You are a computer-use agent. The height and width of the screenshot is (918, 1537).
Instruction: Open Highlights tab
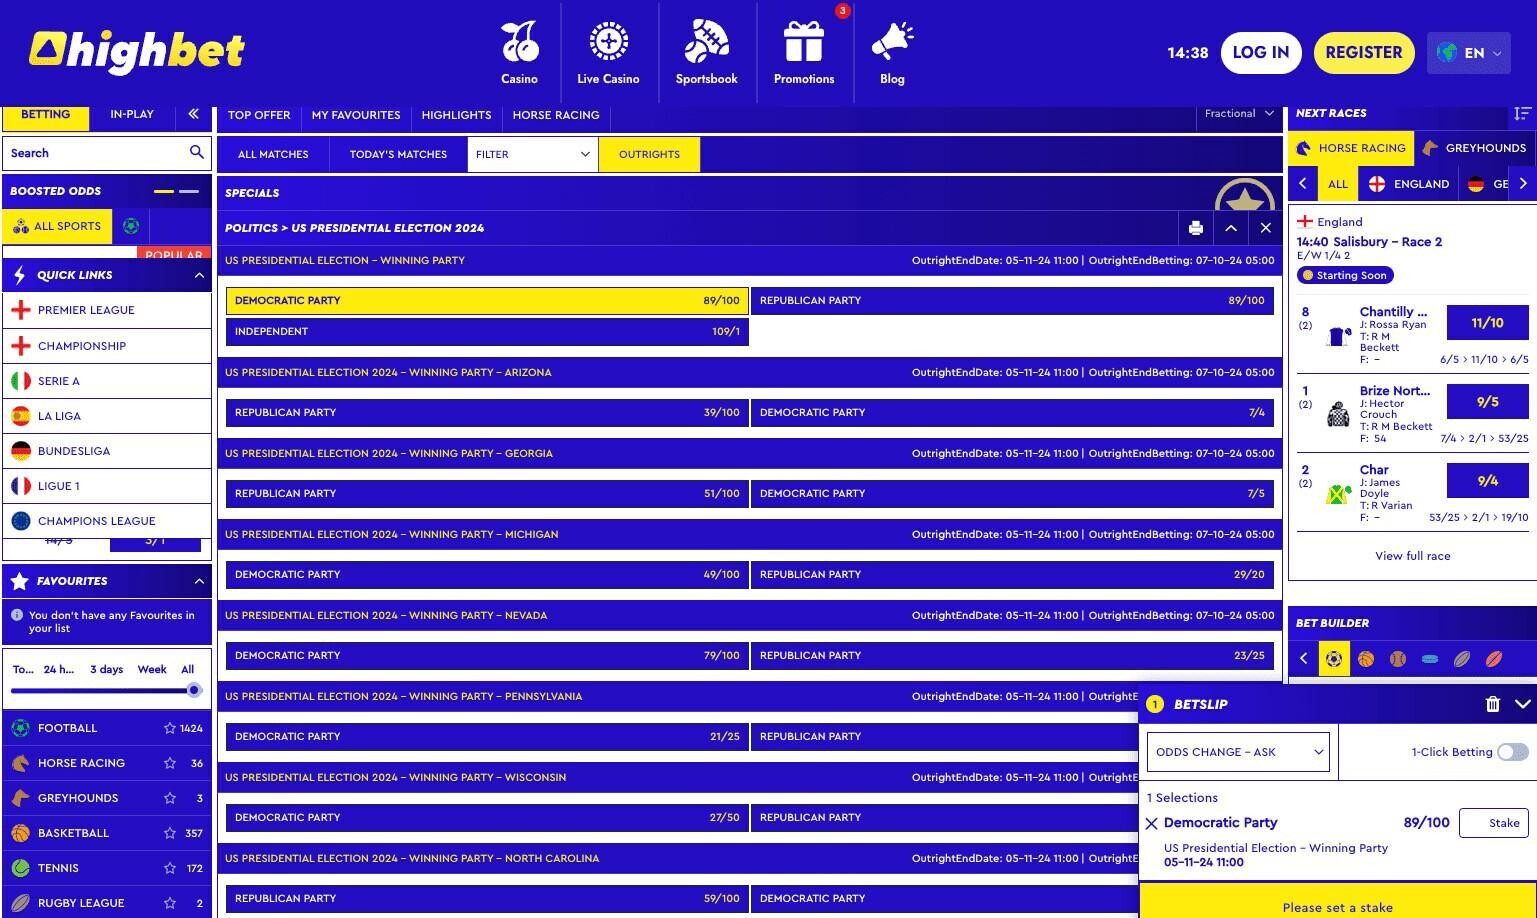pos(456,115)
